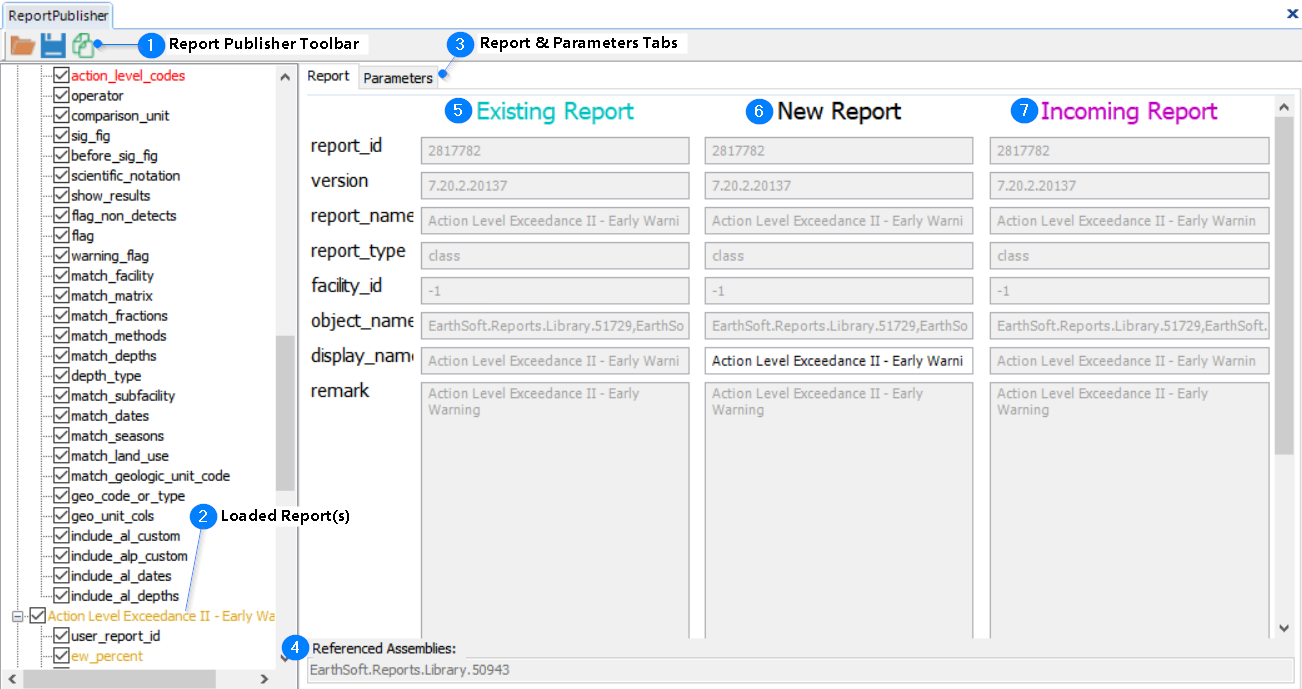Image resolution: width=1302 pixels, height=689 pixels.
Task: Disable the include_al_dates checkbox
Action: (x=61, y=575)
